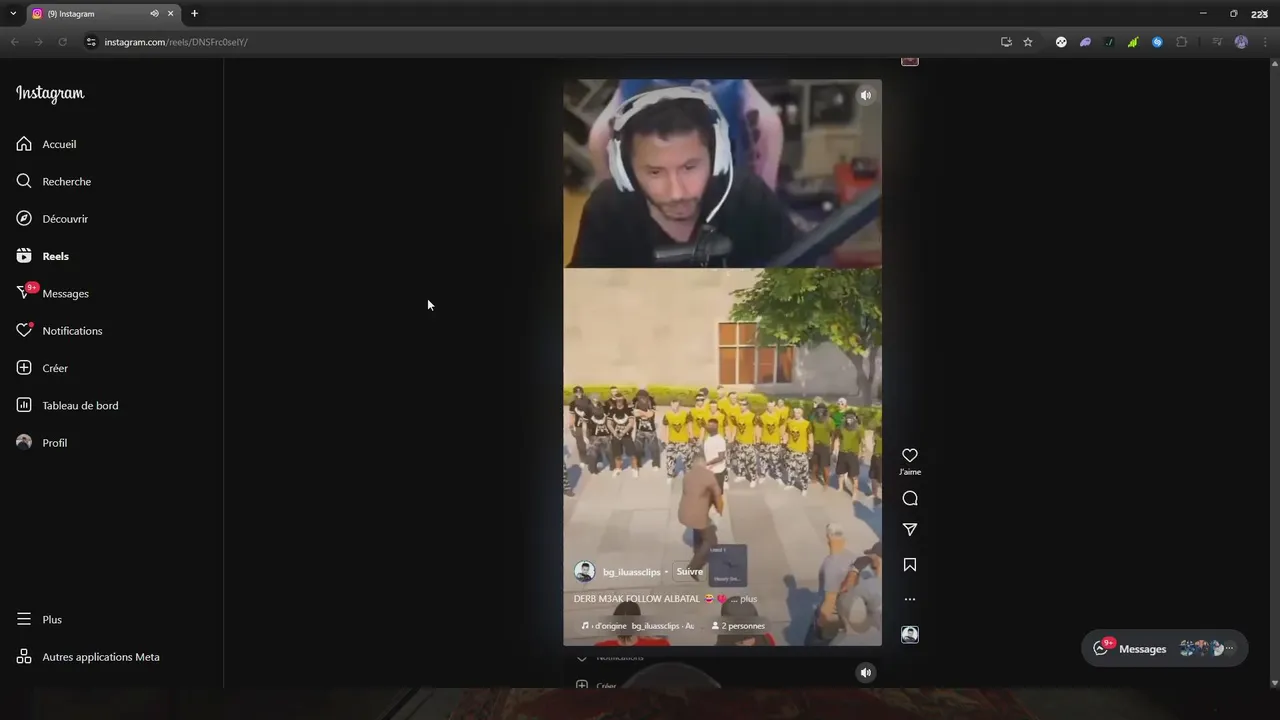Click the page scrollbar down arrow

pyautogui.click(x=1274, y=683)
